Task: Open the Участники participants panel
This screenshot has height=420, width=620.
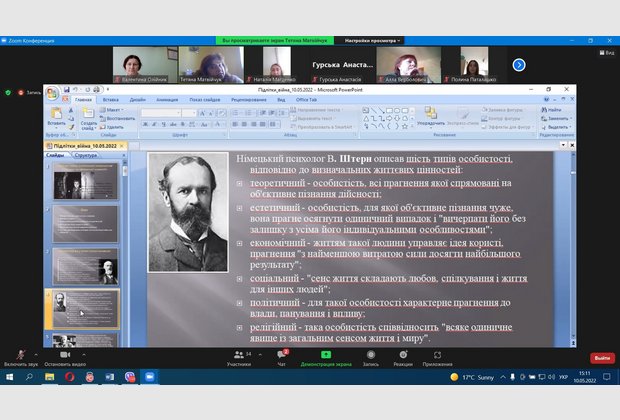Action: coord(238,356)
